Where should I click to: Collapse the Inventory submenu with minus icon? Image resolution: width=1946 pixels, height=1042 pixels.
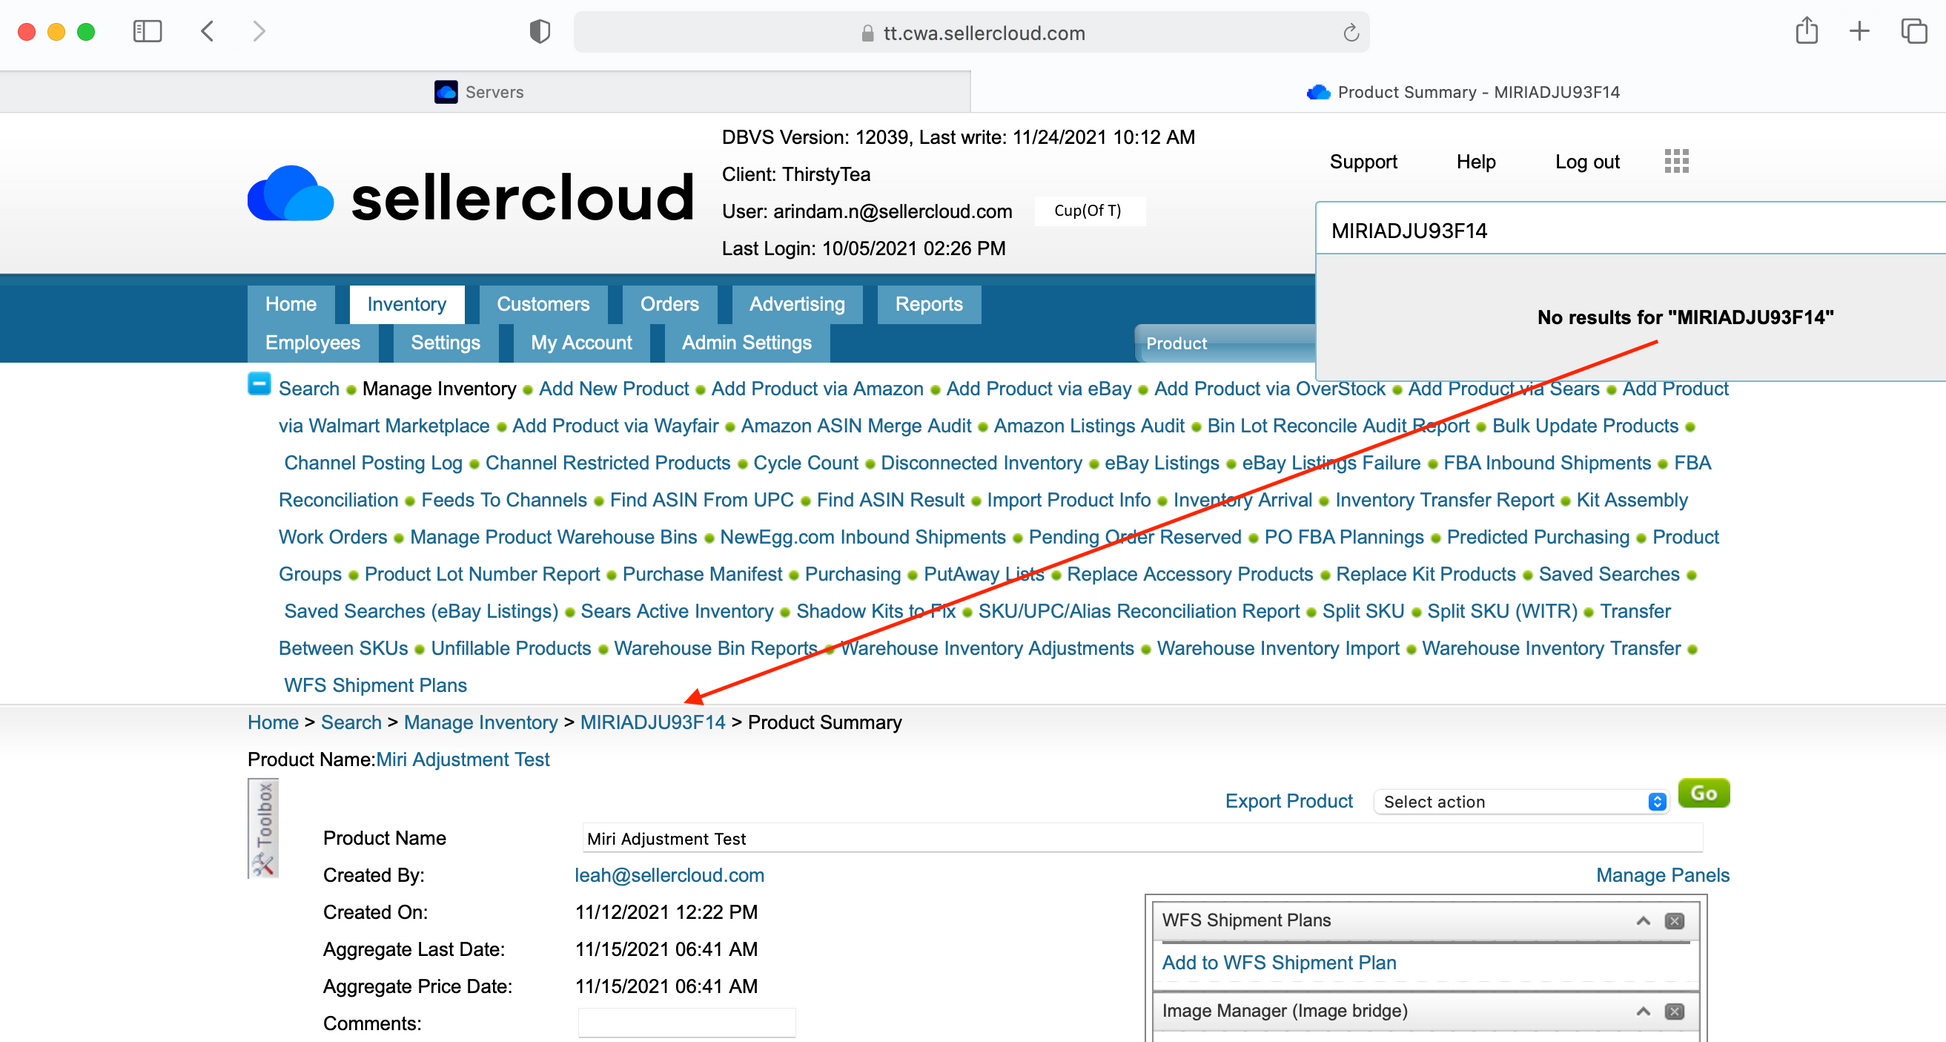point(259,384)
